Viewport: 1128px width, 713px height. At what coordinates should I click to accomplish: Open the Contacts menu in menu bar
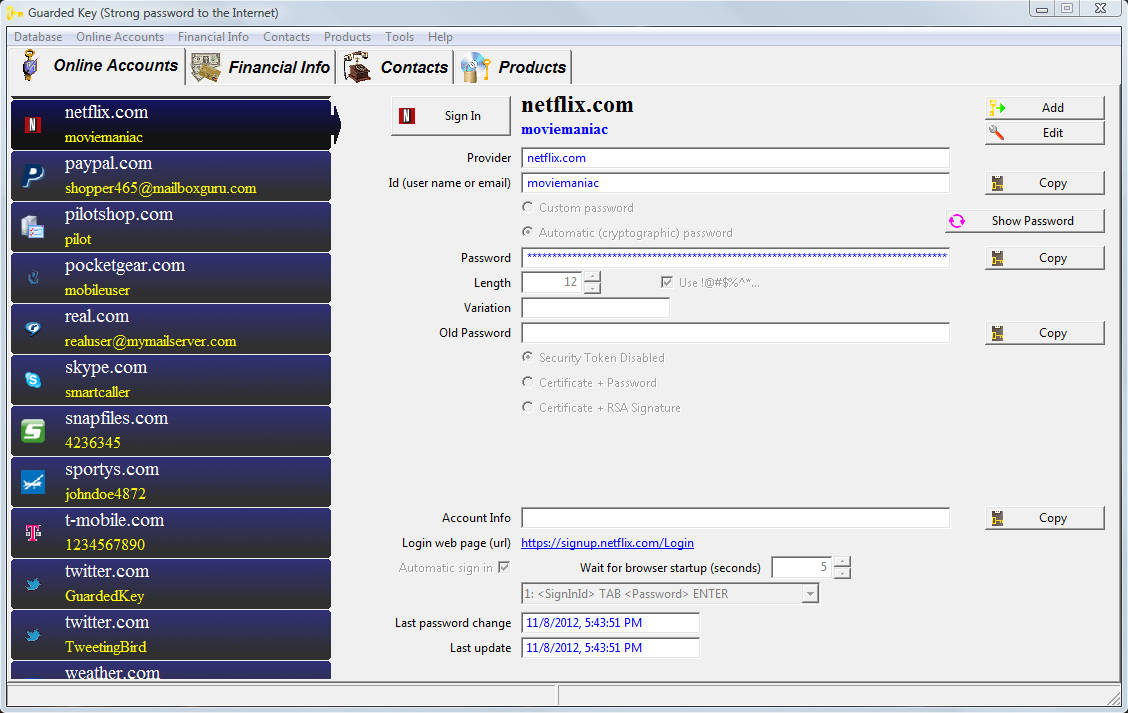tap(286, 37)
